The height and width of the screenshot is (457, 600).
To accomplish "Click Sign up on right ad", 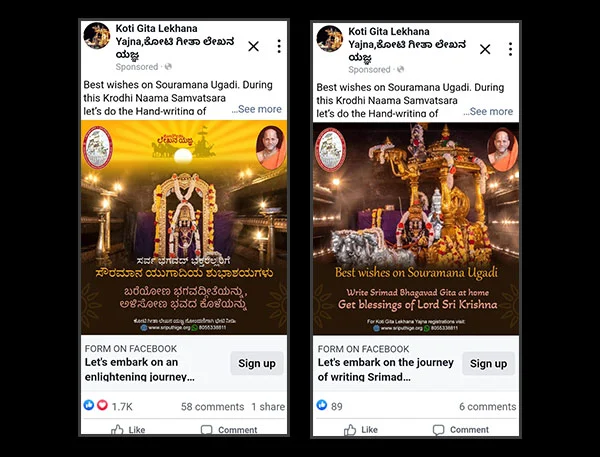I will point(488,364).
